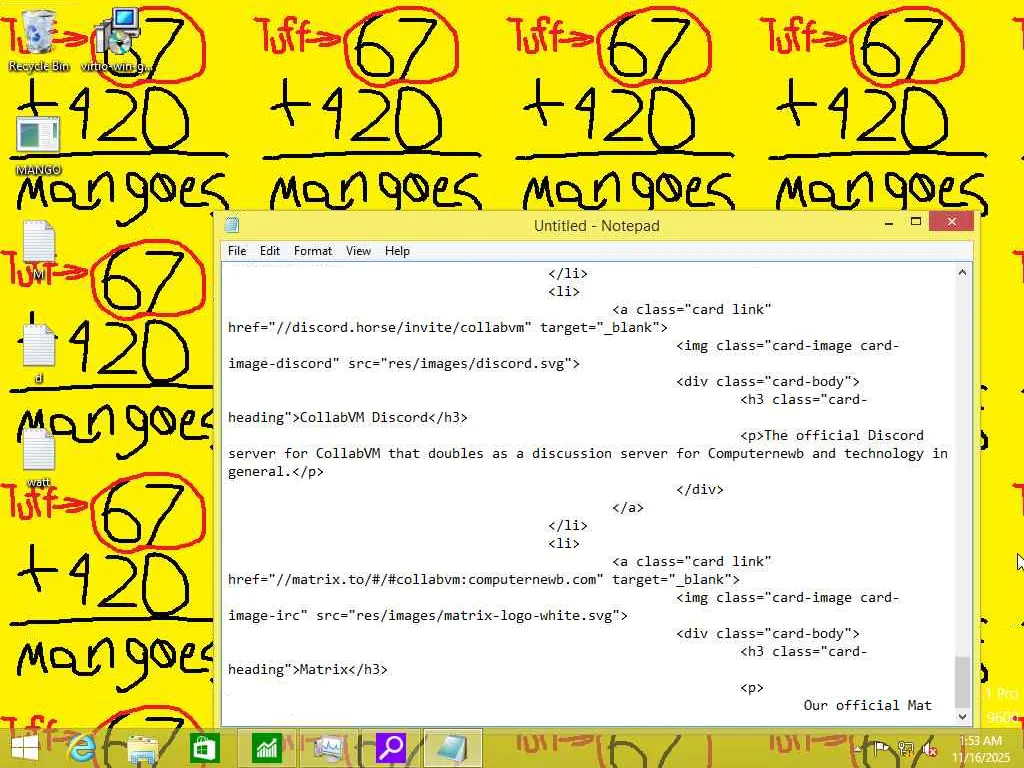
Task: Select the Recycle Bin desktop icon
Action: click(x=38, y=39)
